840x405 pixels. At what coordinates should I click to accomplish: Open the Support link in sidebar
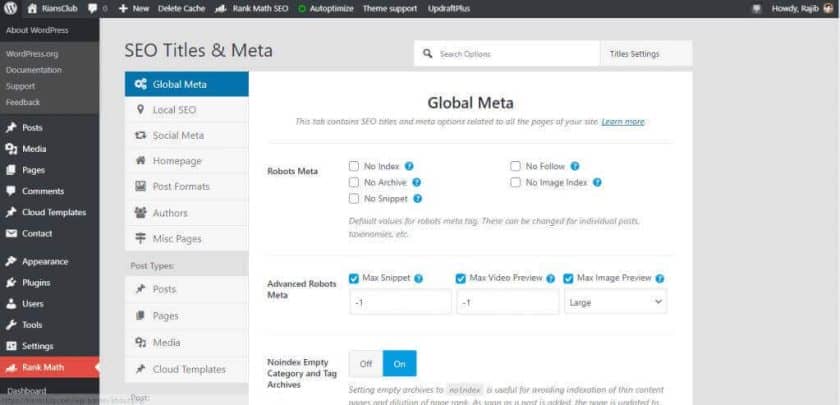point(20,86)
